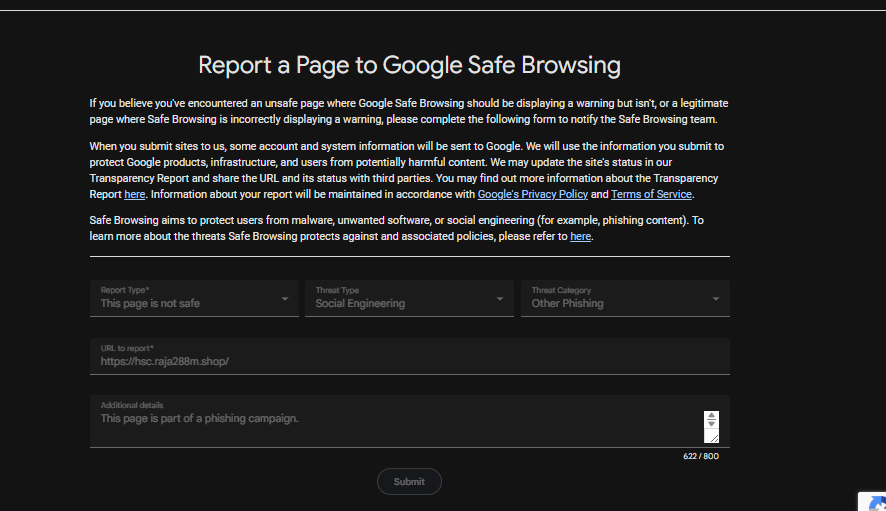Open the Terms of Service link
The image size is (886, 511).
tap(651, 194)
